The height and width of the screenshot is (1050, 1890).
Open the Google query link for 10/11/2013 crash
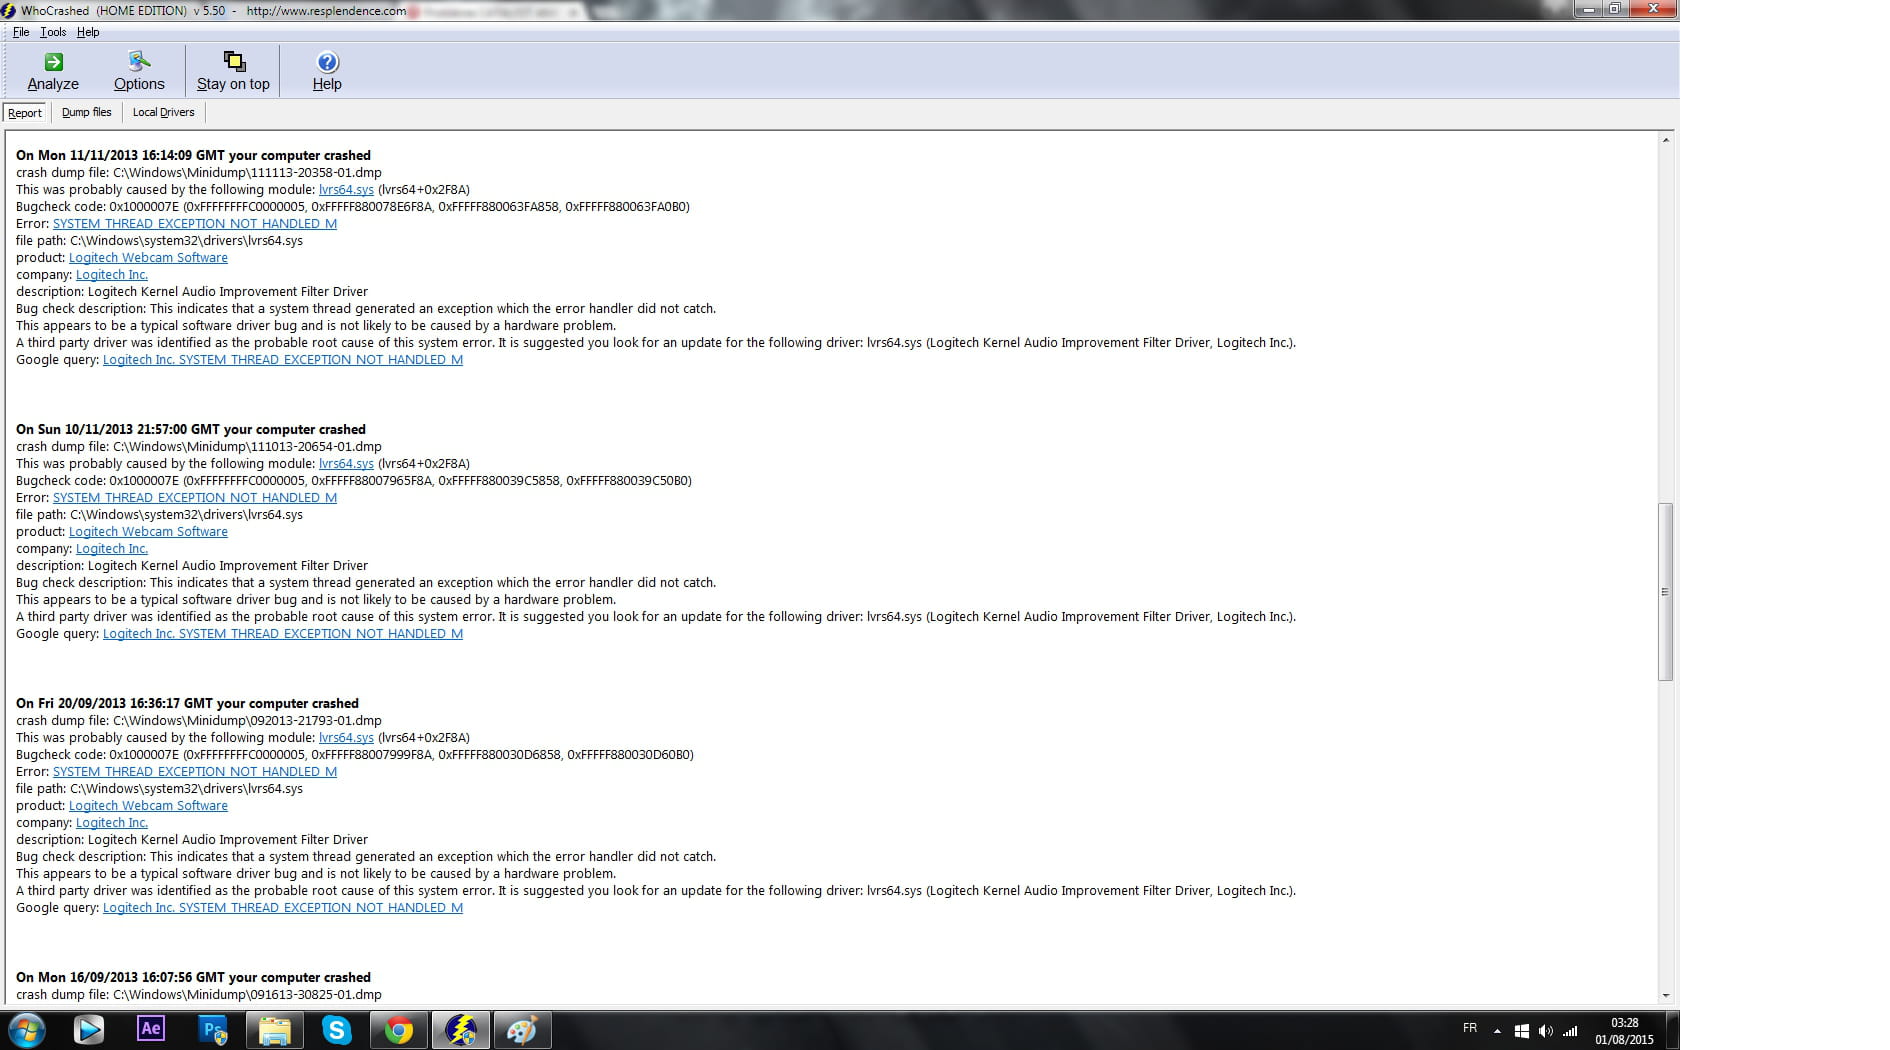click(283, 634)
